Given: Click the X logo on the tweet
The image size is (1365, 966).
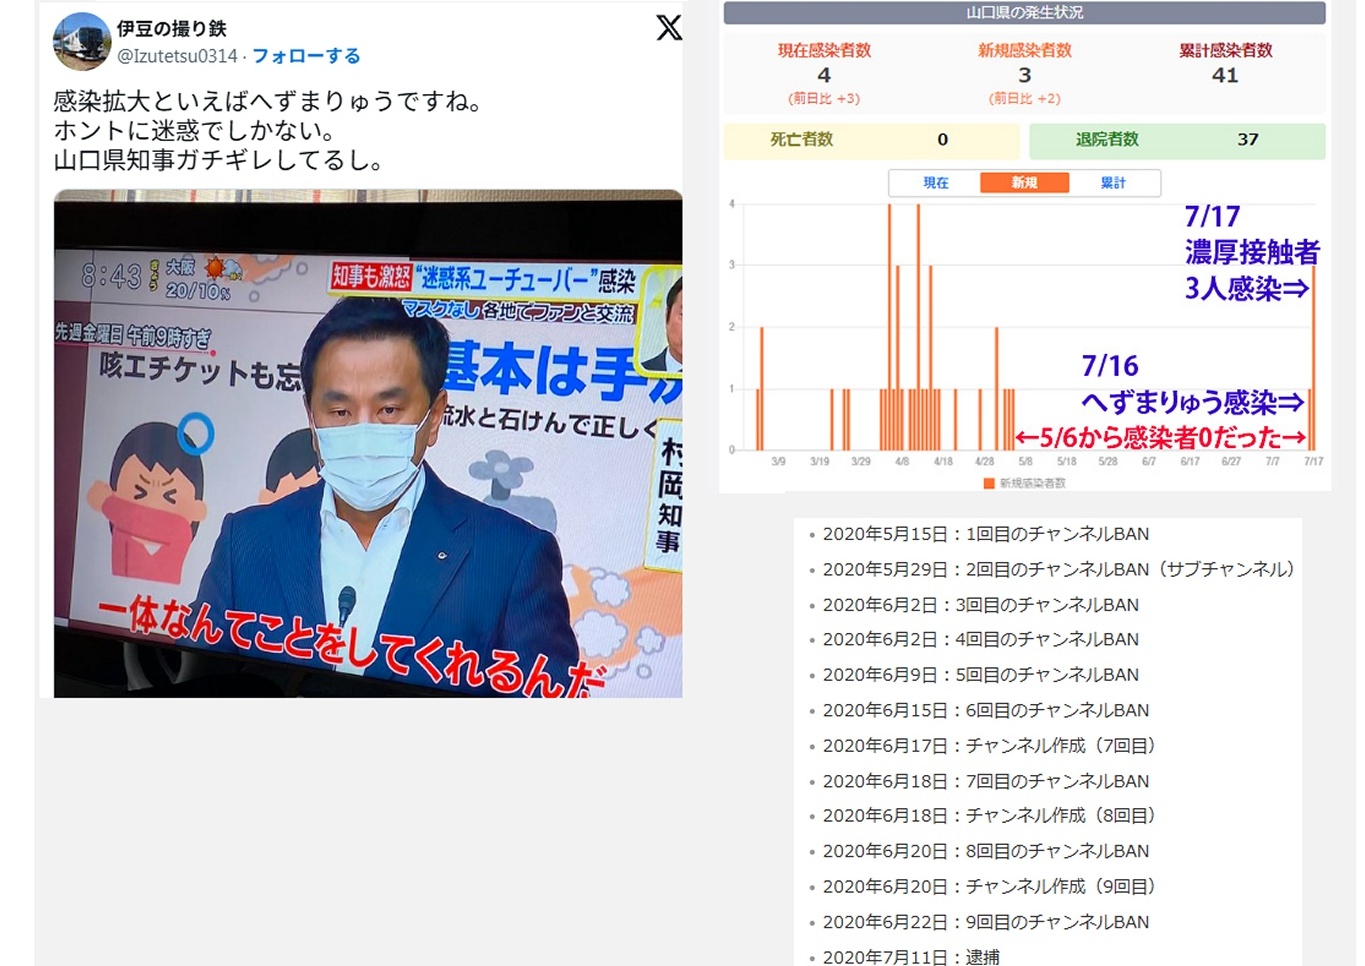Looking at the screenshot, I should (x=669, y=27).
